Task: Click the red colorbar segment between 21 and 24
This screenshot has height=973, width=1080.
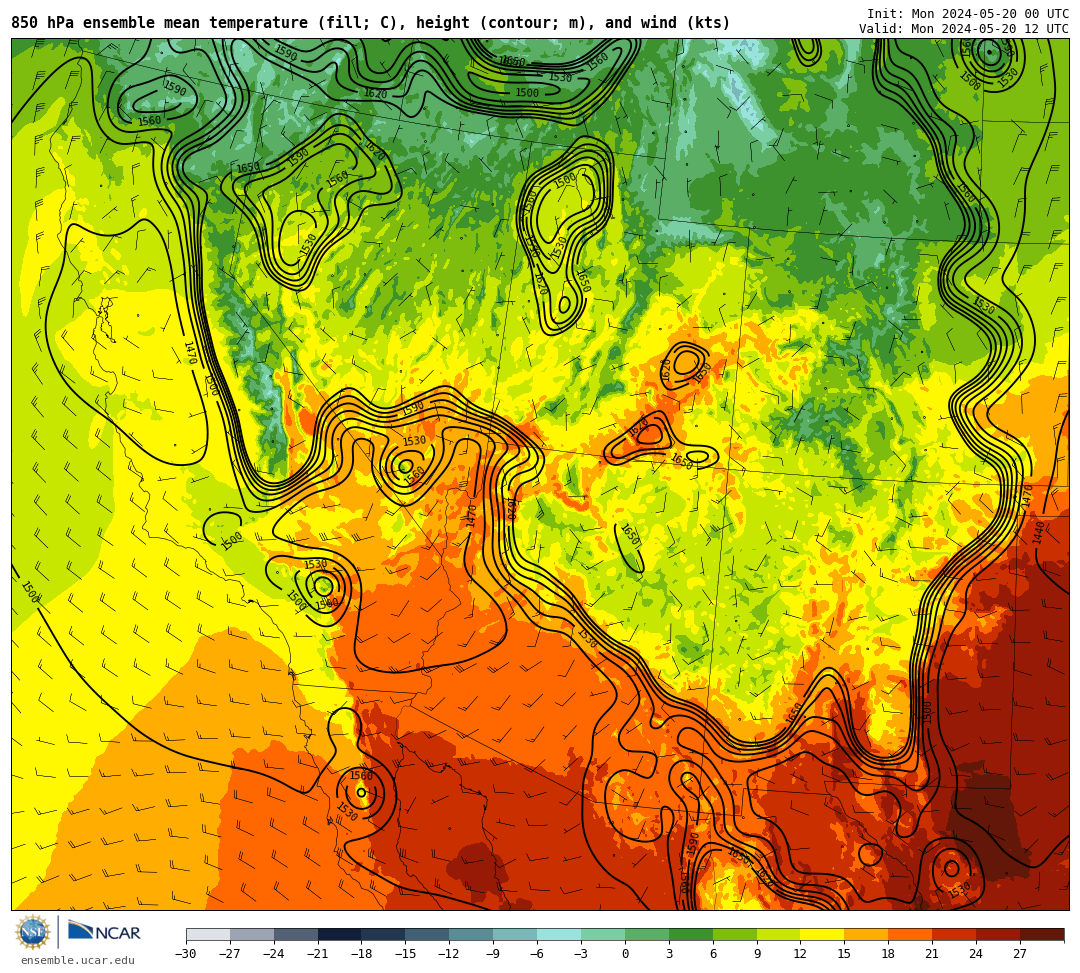Action: (x=954, y=934)
